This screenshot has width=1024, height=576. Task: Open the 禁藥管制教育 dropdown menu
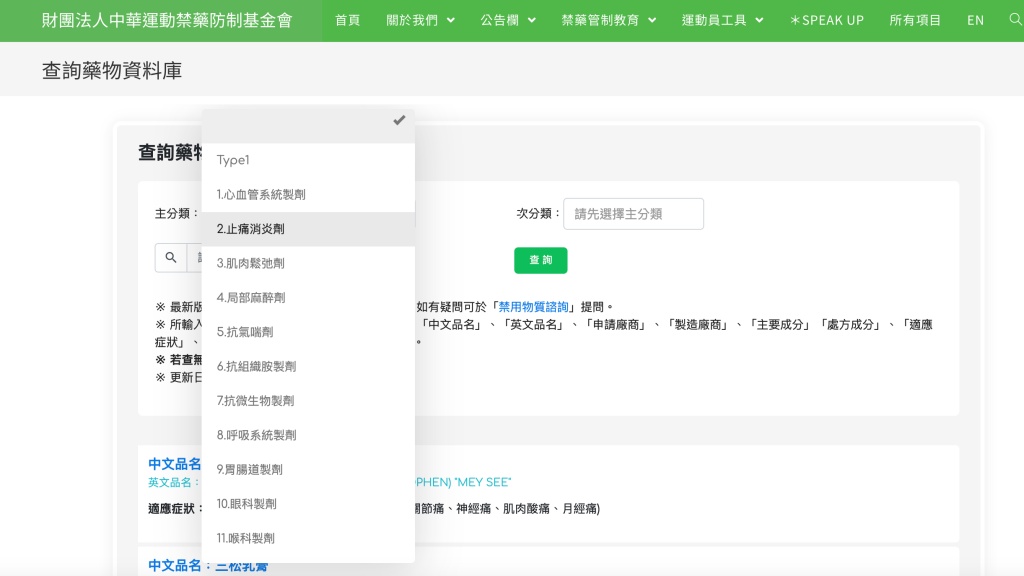pos(609,20)
